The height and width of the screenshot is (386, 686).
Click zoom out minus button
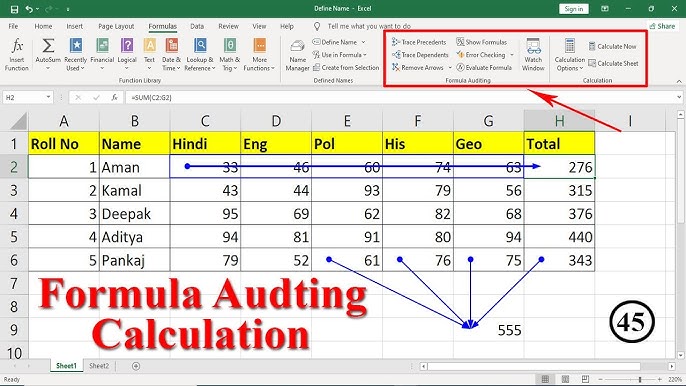tap(600, 379)
